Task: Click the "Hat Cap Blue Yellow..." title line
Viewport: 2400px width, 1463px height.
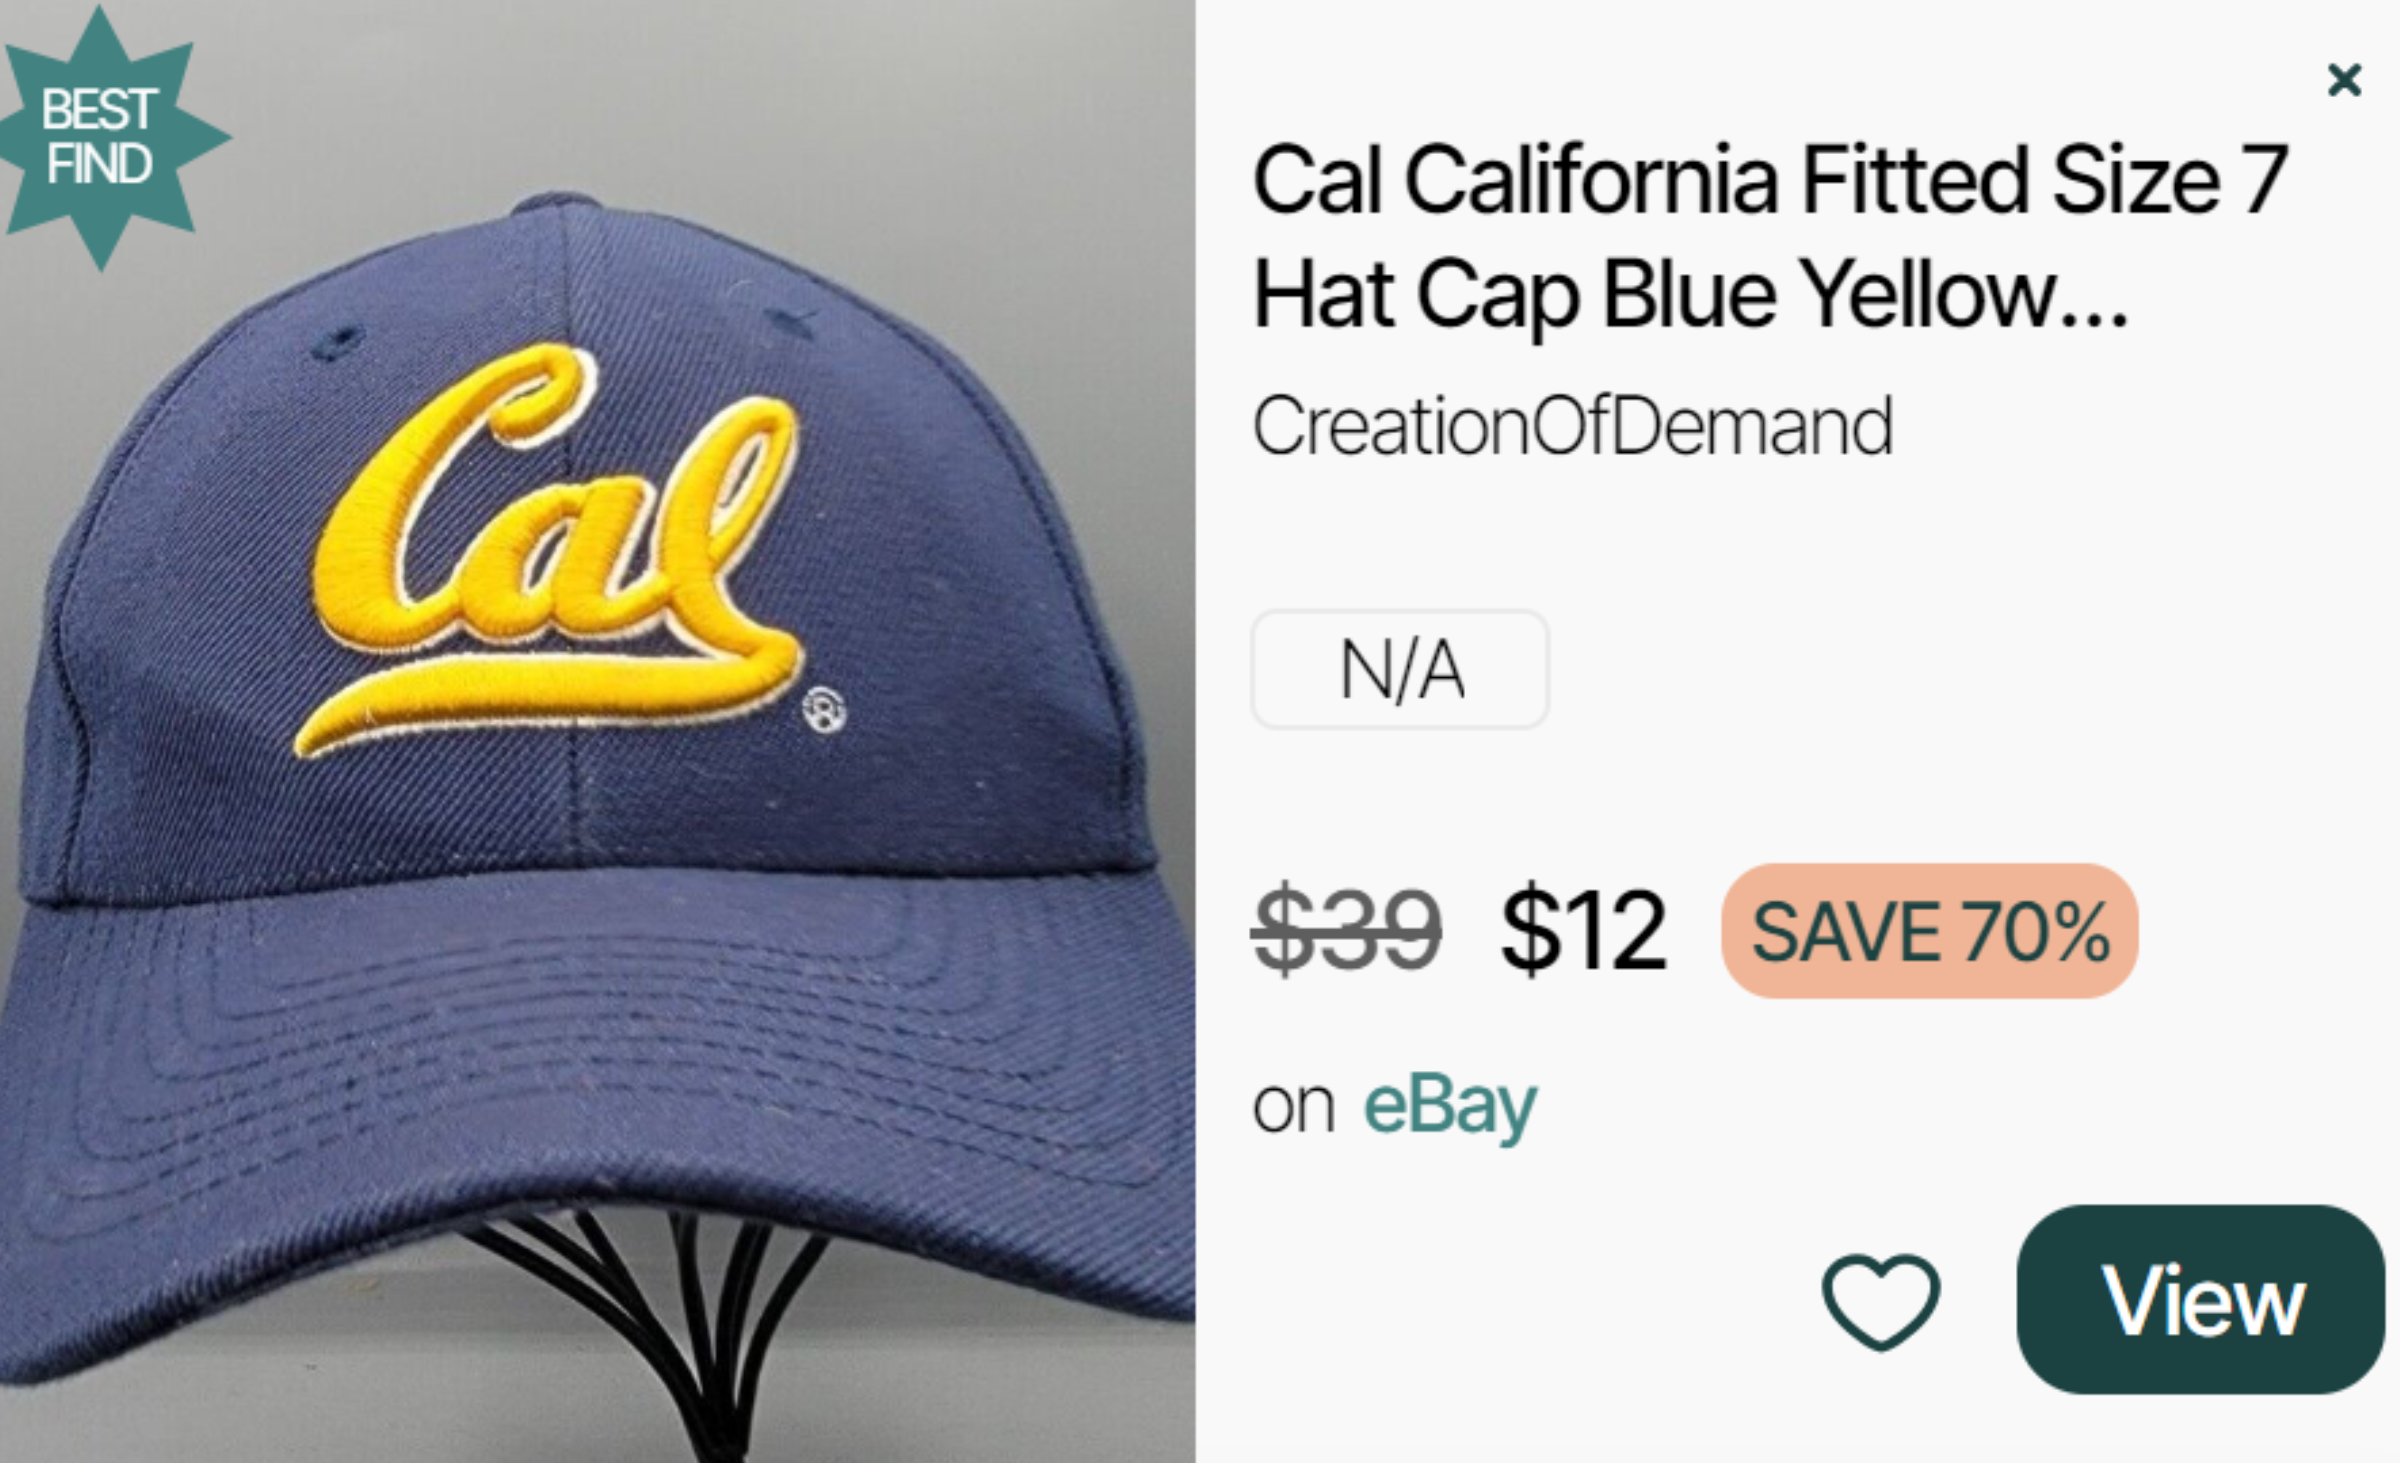Action: pos(1690,293)
